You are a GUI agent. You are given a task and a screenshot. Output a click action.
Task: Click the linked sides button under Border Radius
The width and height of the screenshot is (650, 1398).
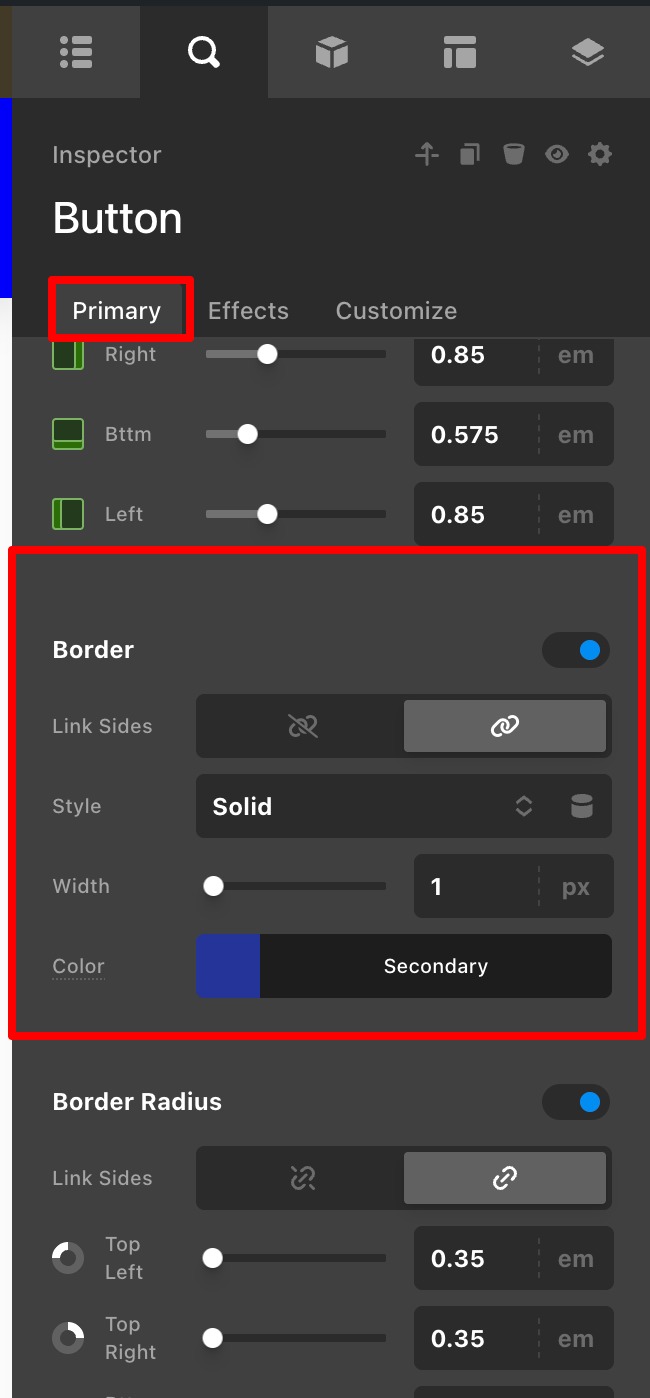pyautogui.click(x=505, y=1178)
